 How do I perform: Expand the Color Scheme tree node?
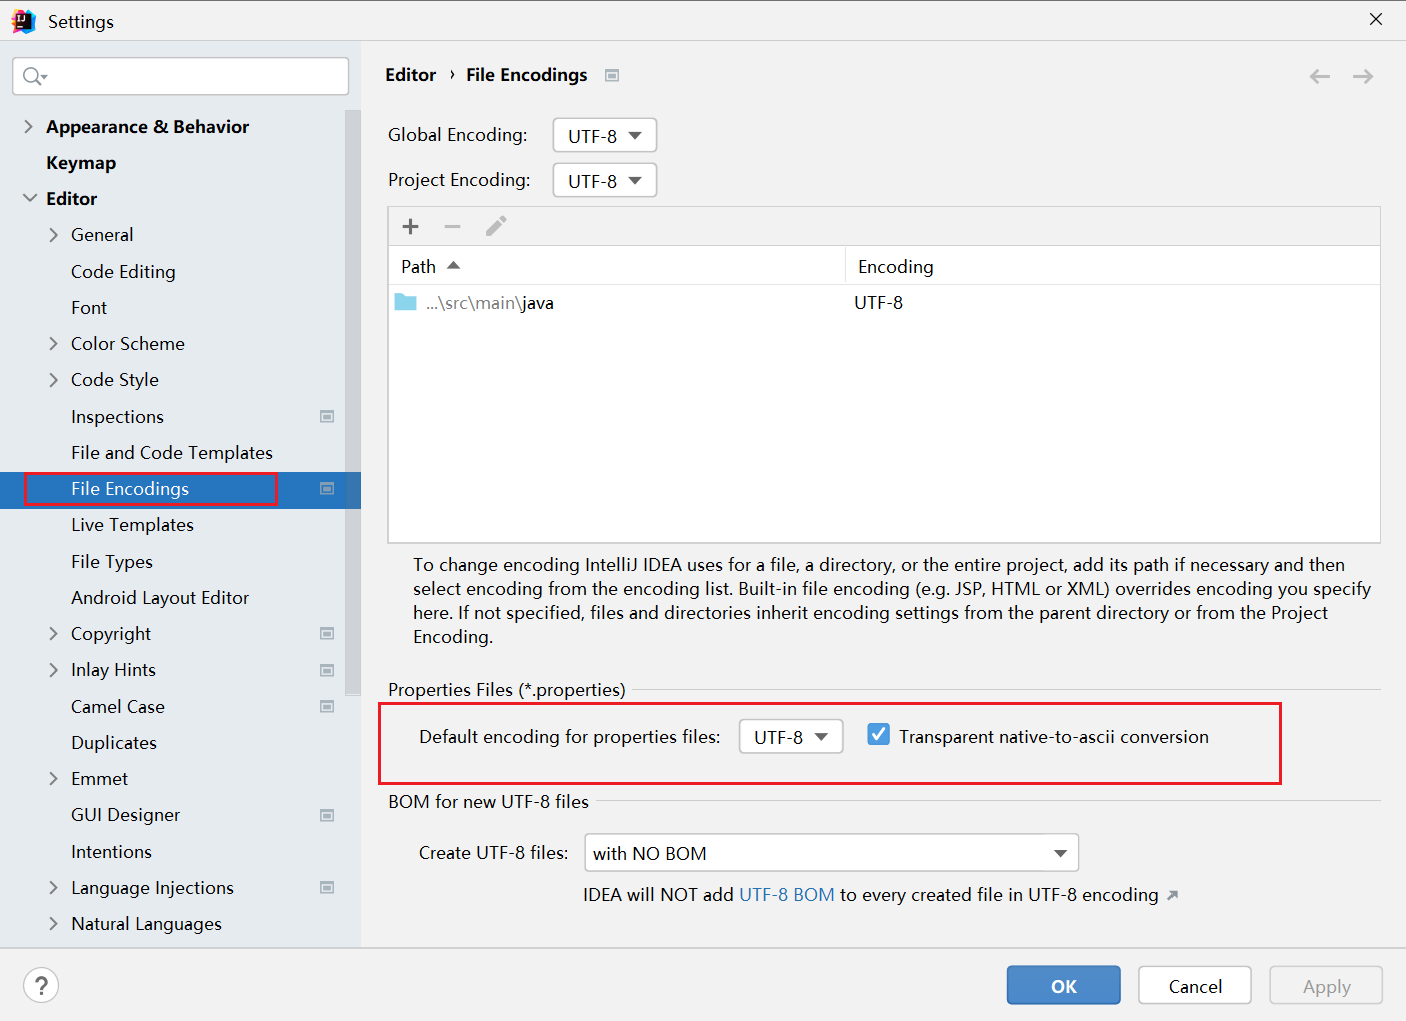[53, 344]
